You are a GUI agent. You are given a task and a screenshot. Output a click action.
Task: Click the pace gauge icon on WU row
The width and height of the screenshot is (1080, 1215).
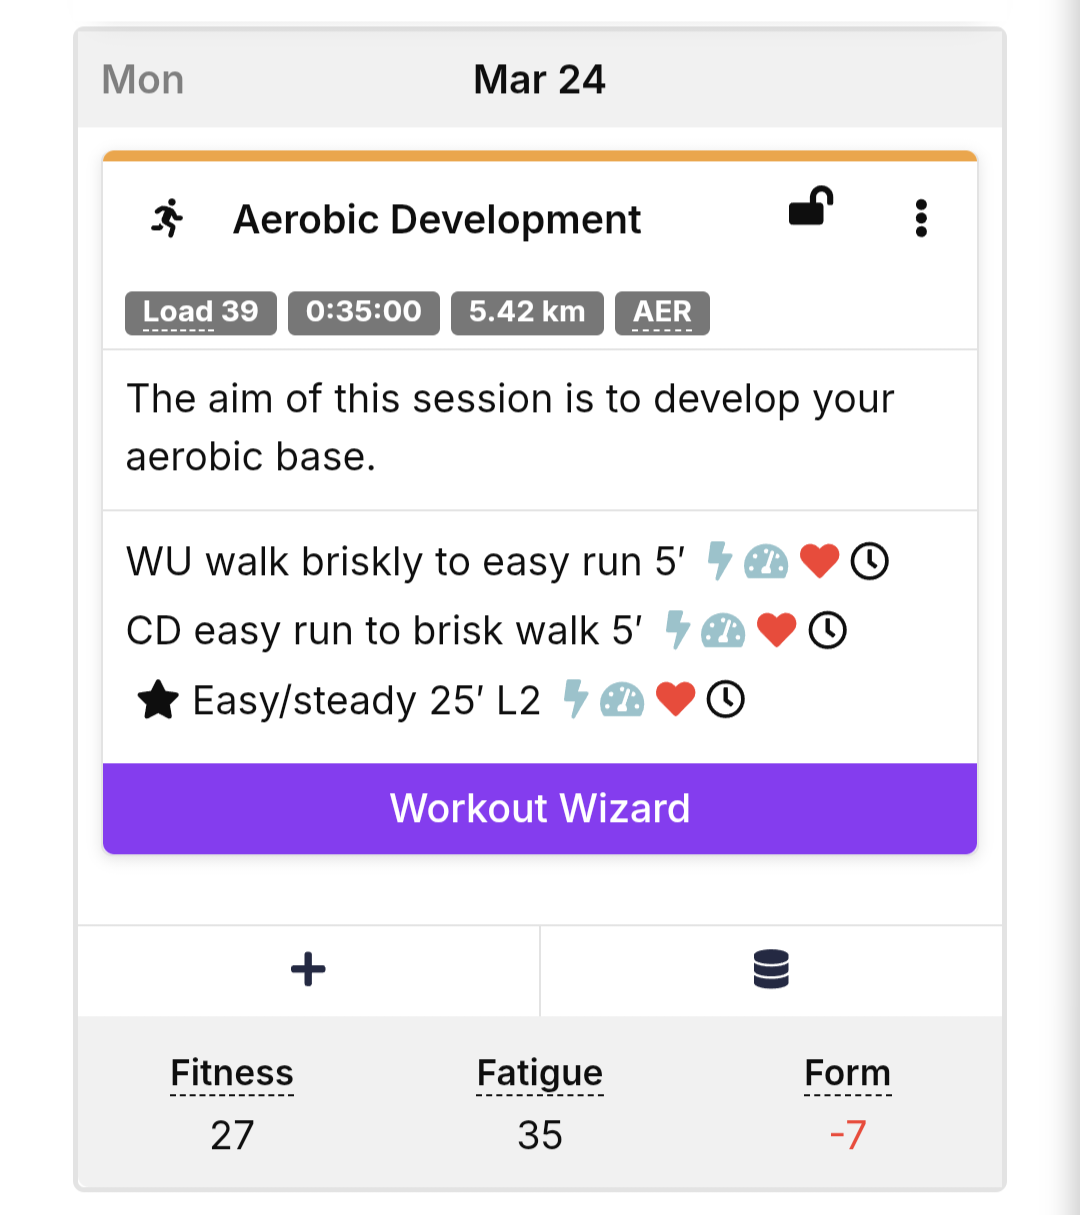pos(766,561)
